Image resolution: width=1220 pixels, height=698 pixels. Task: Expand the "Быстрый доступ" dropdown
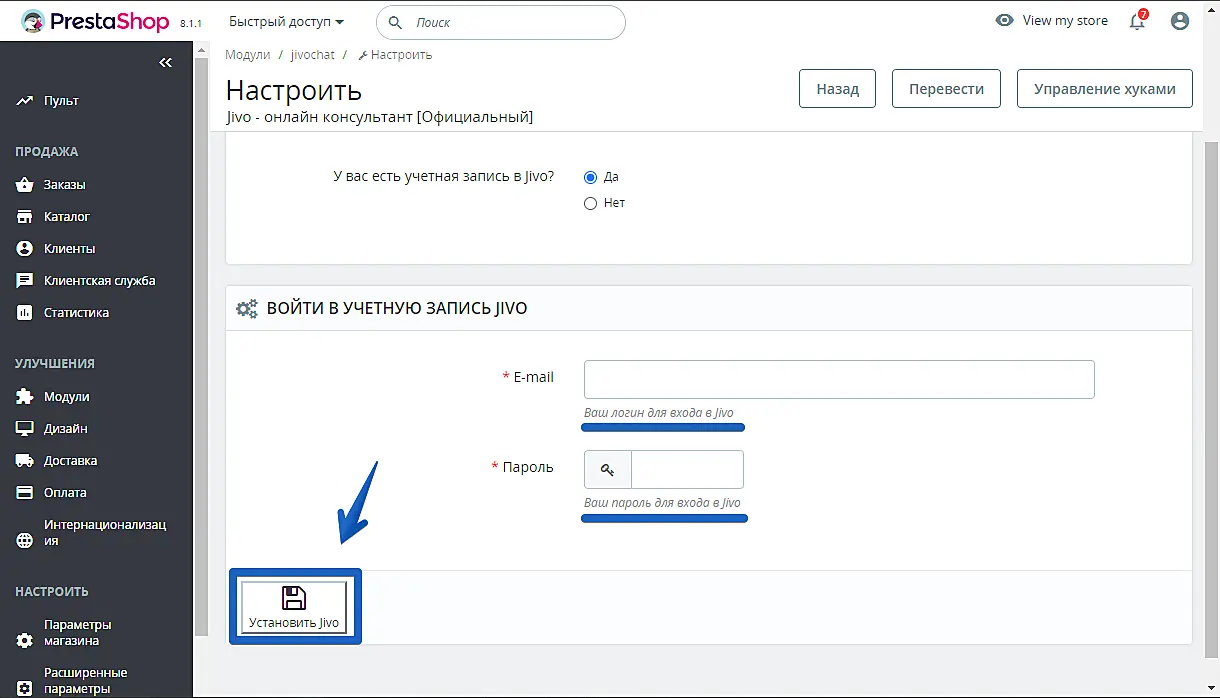click(286, 21)
